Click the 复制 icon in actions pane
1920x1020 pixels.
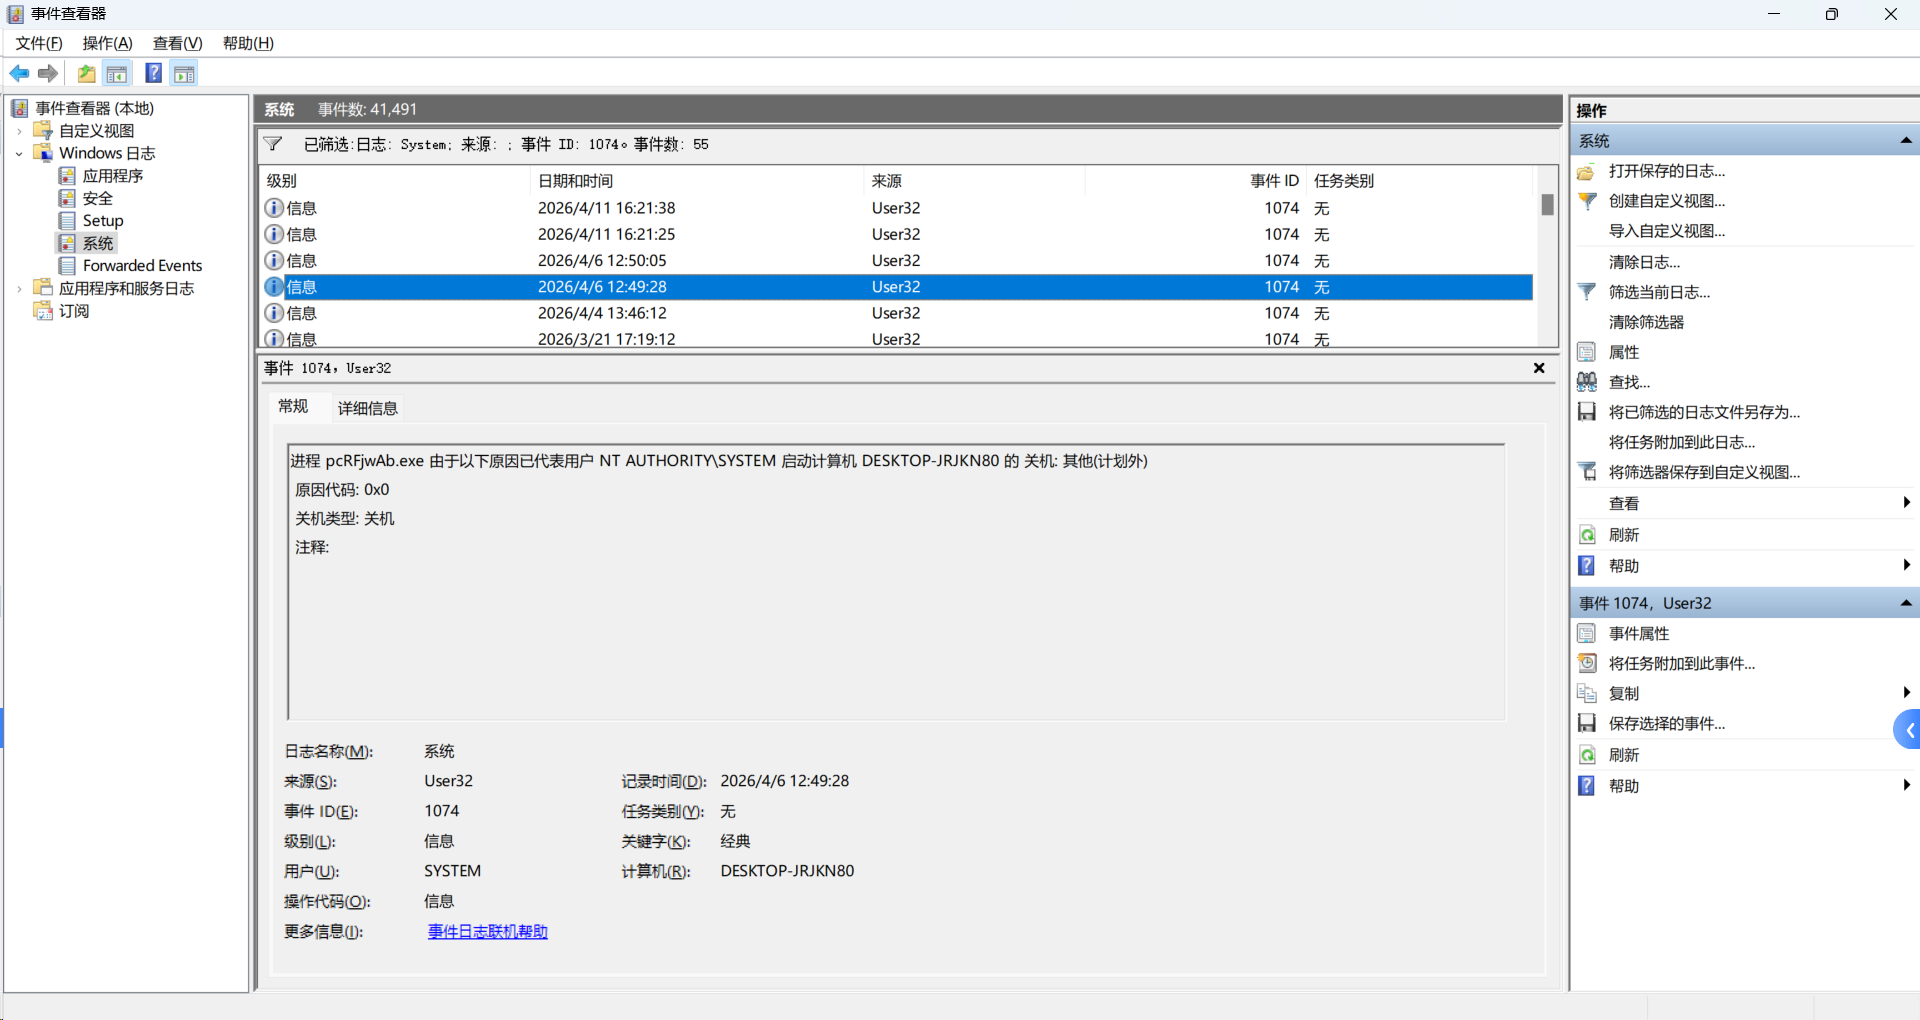1586,693
